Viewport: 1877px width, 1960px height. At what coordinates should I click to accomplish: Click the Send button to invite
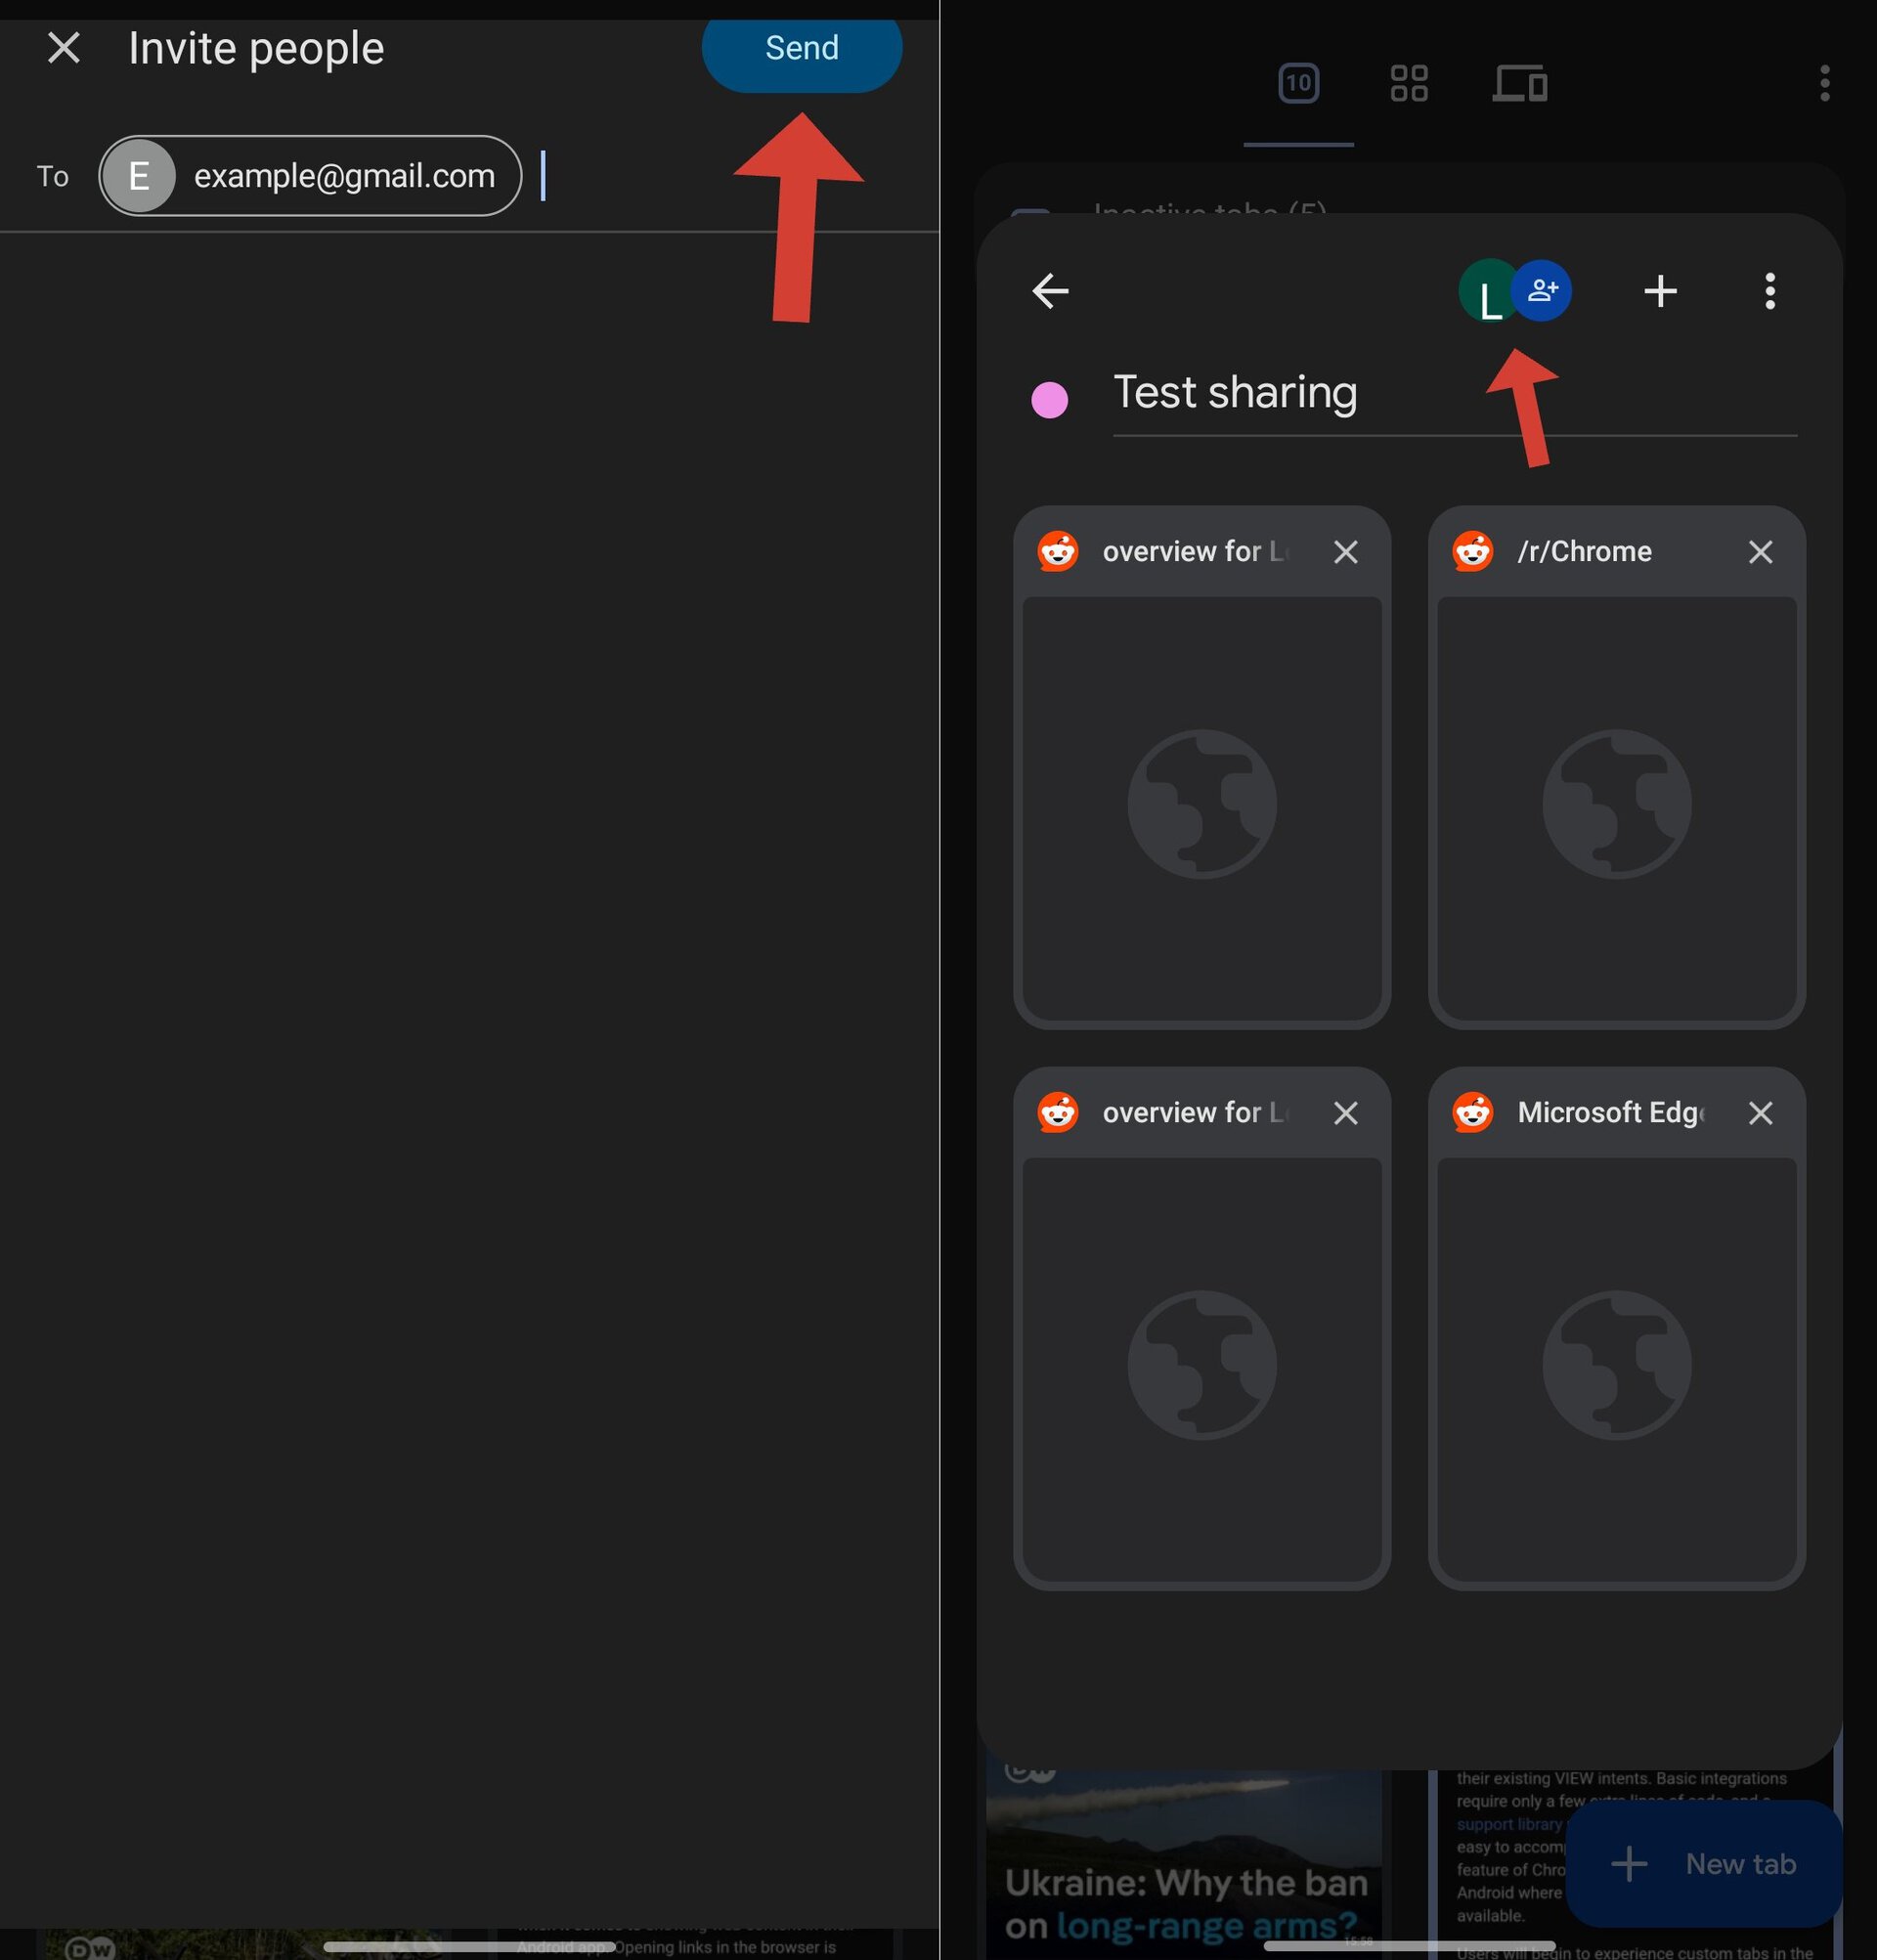(x=802, y=47)
